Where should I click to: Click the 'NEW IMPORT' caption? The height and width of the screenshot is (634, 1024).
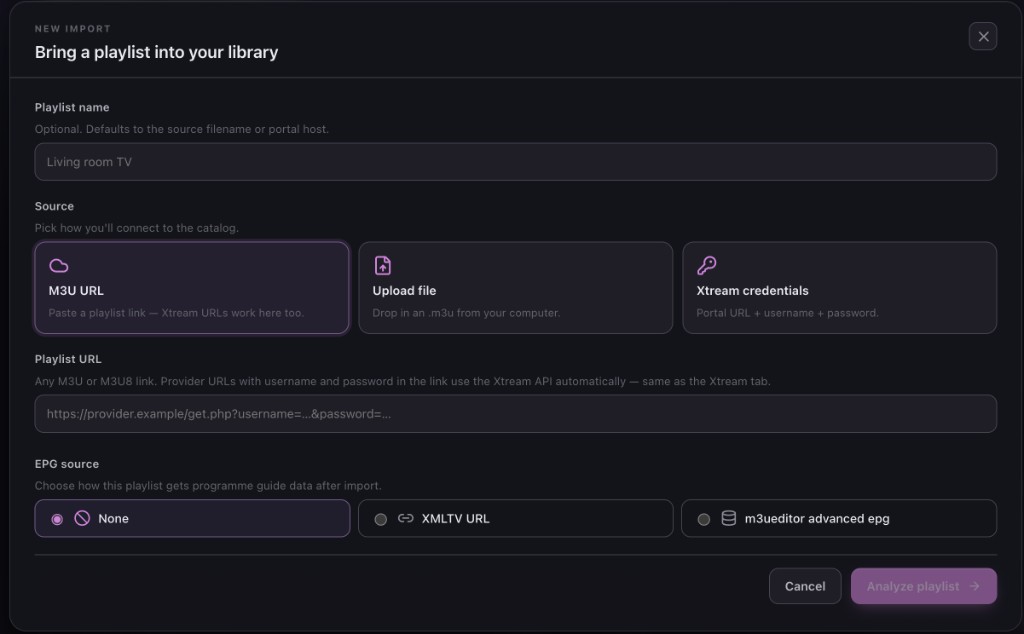[x=72, y=29]
